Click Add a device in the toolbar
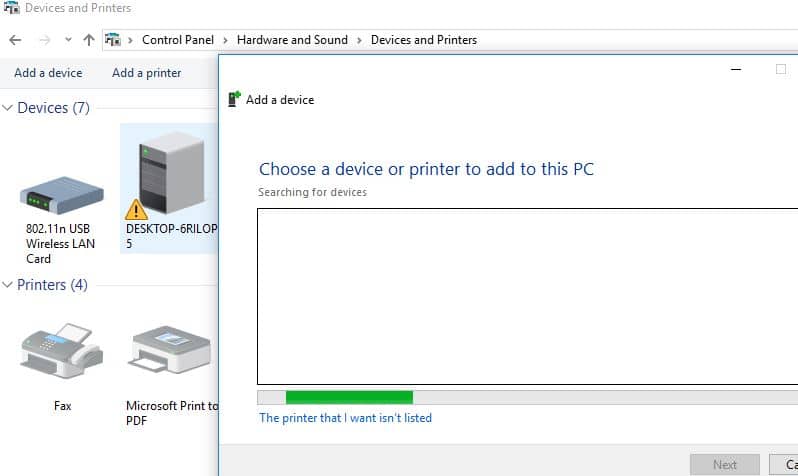 (x=48, y=73)
